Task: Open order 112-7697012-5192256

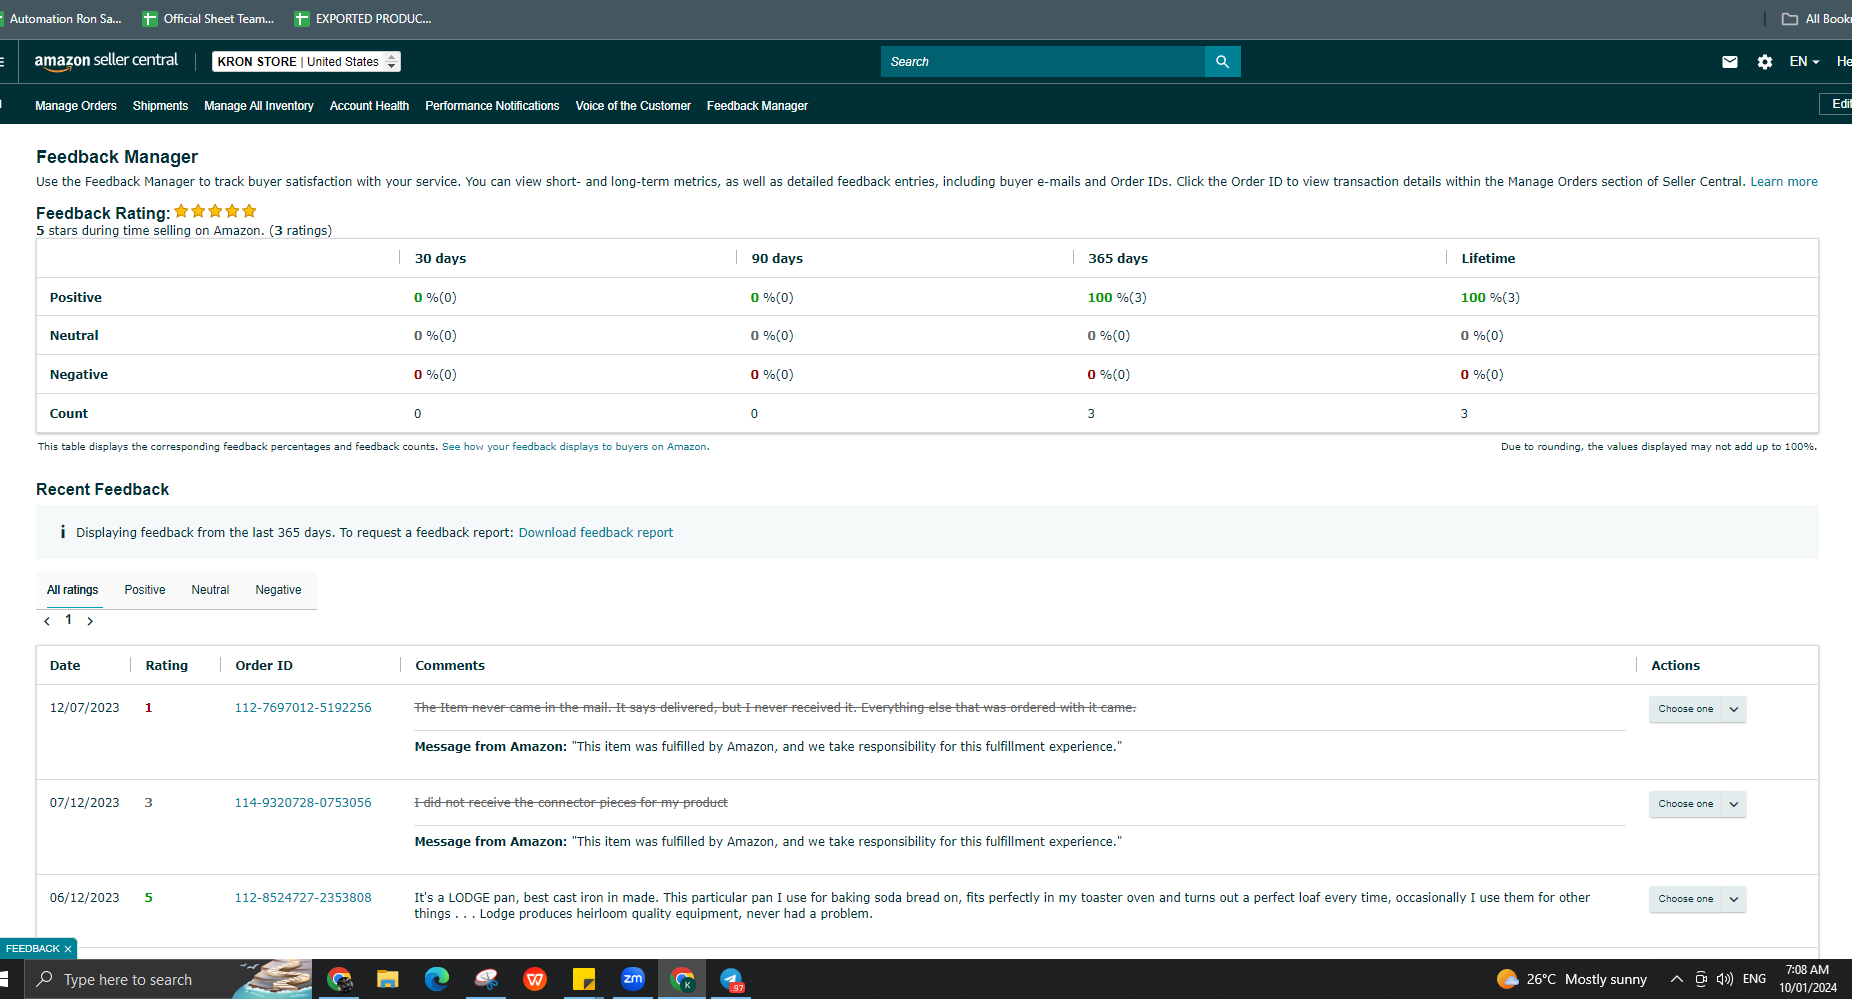Action: [303, 708]
